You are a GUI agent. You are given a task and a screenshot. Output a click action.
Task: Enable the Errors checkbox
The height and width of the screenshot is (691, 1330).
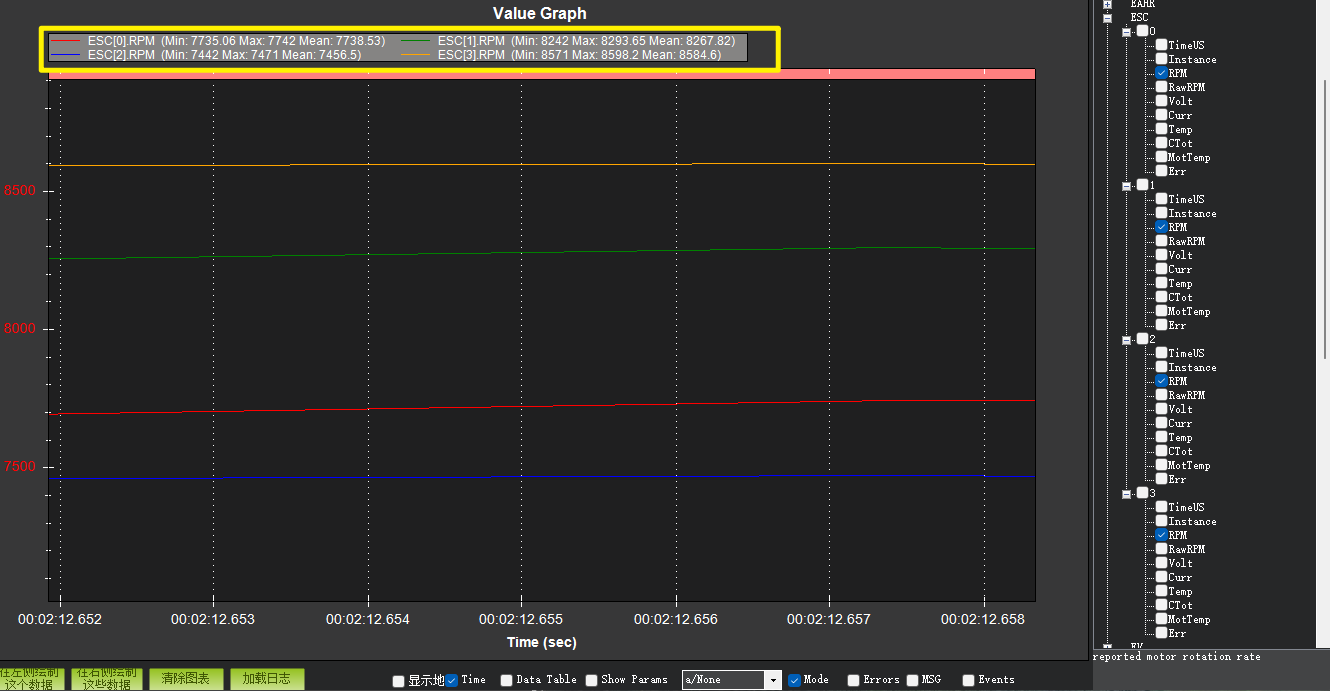tap(854, 680)
